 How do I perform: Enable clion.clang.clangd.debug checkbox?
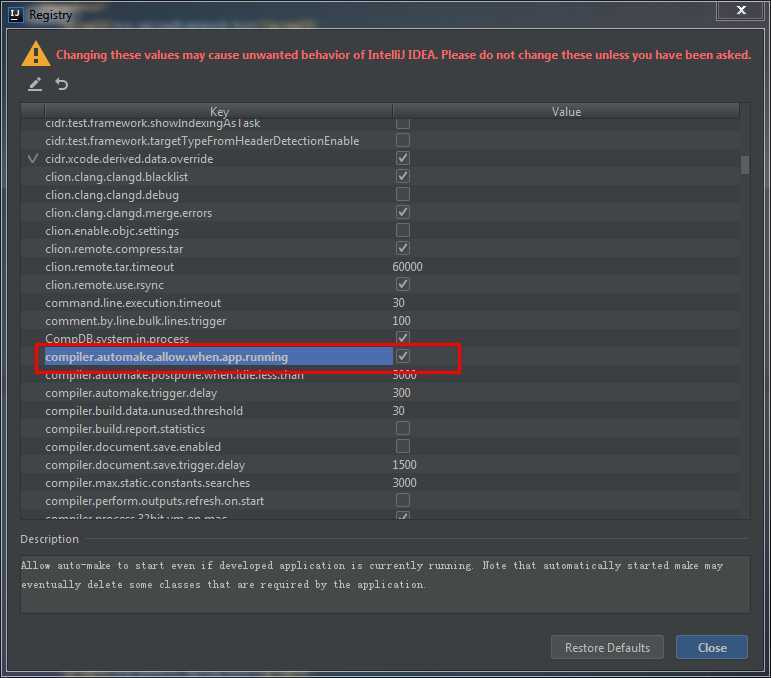point(402,195)
